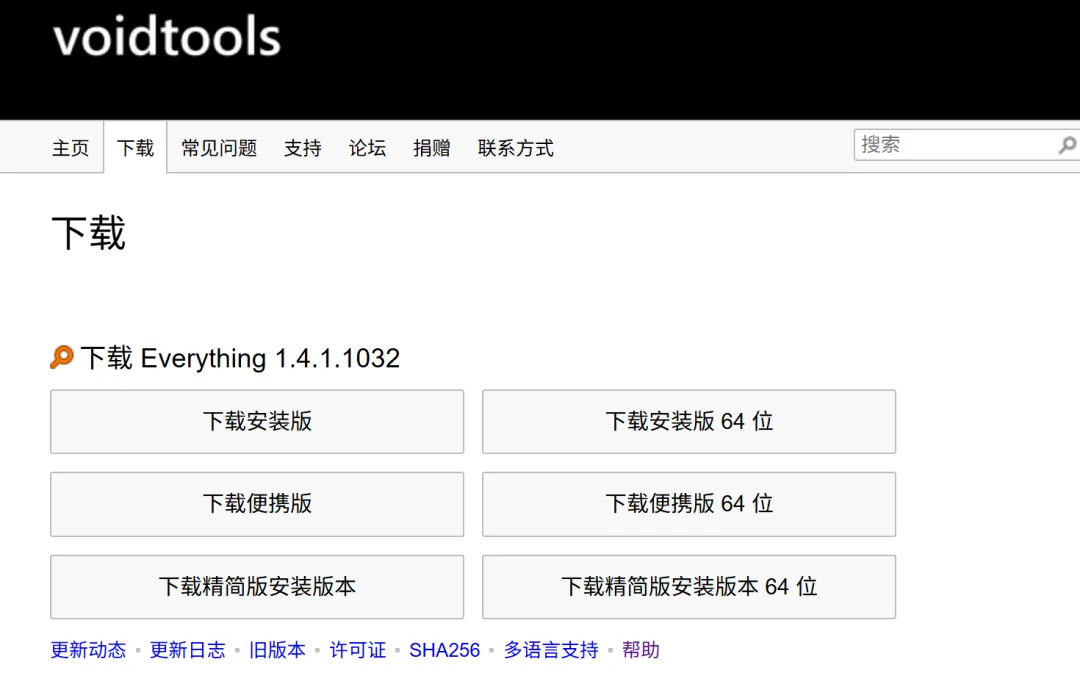Open the 论坛 navigation link
This screenshot has width=1080, height=673.
coord(367,147)
